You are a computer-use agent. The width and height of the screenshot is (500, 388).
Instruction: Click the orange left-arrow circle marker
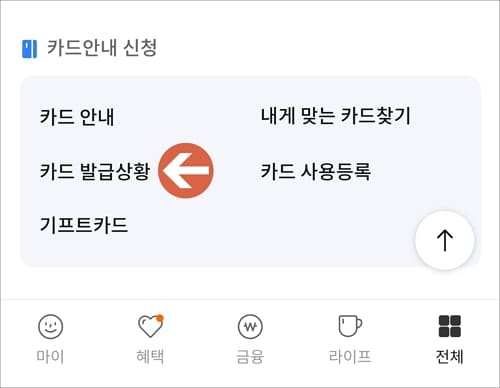pyautogui.click(x=186, y=171)
